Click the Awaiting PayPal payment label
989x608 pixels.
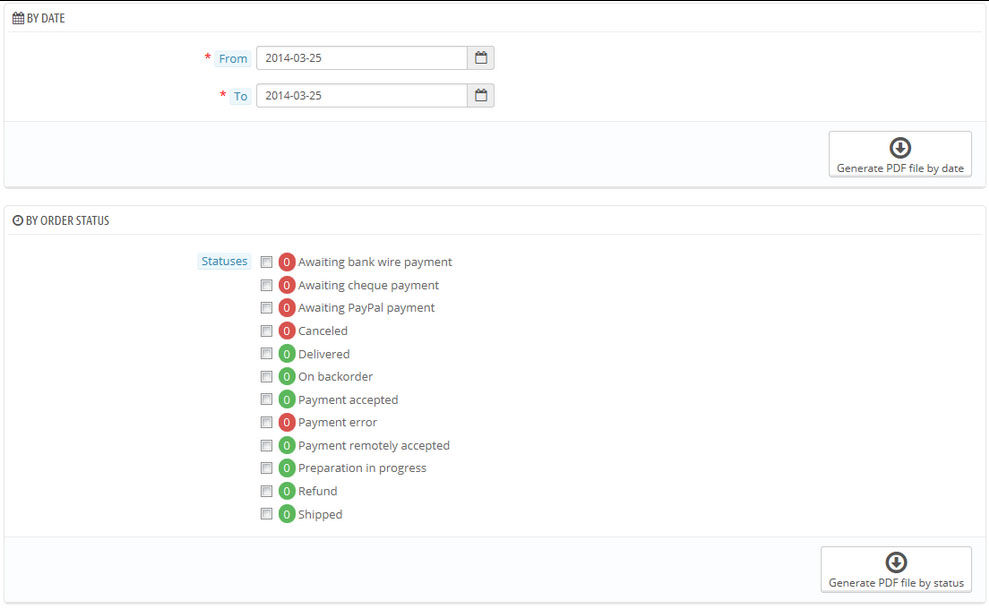(366, 308)
